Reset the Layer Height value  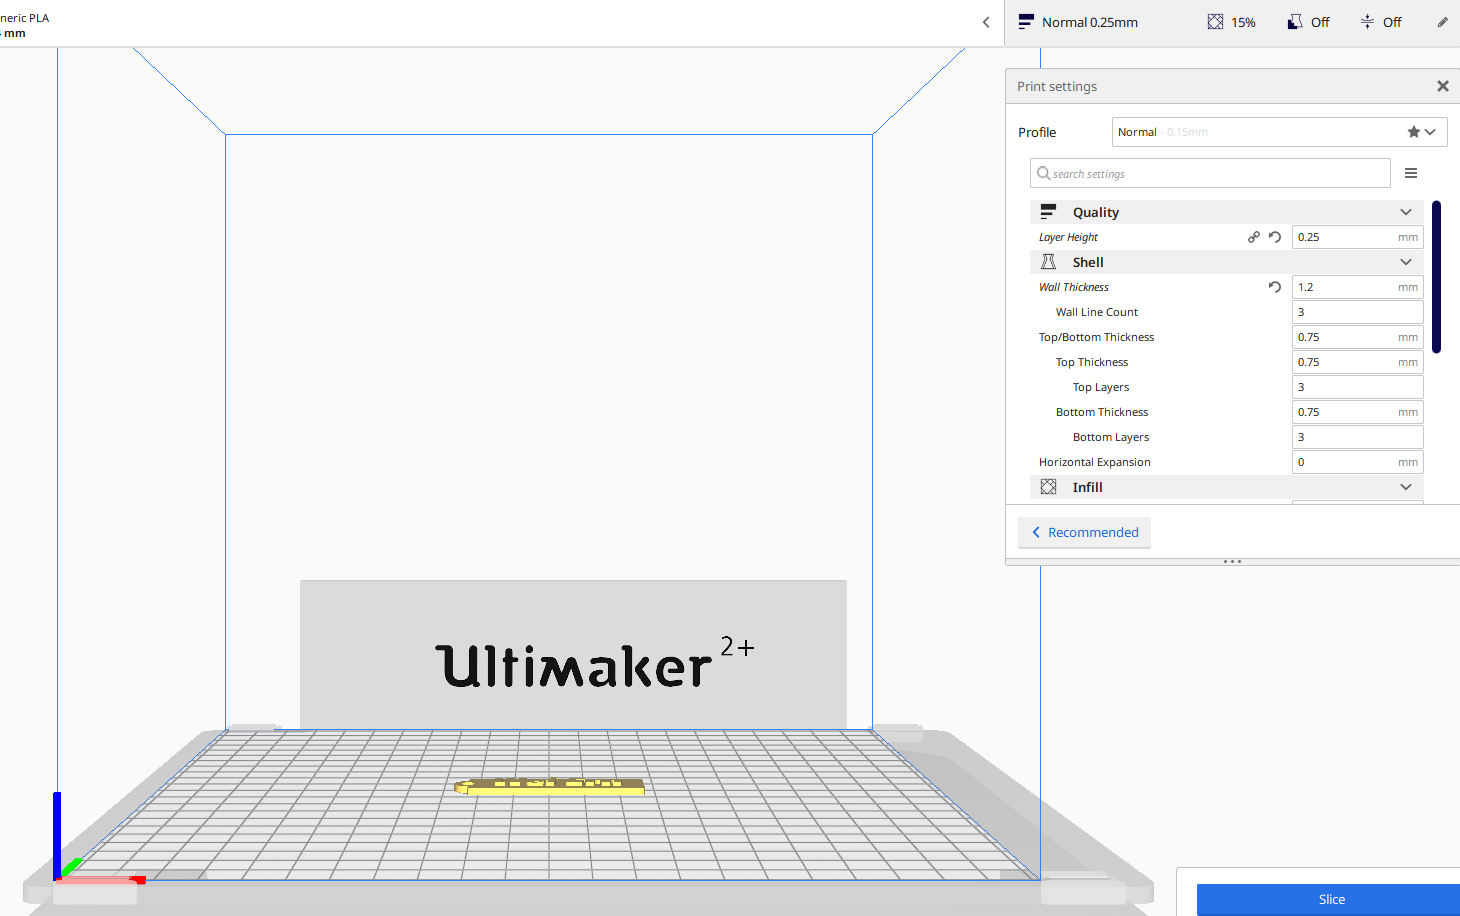tap(1275, 237)
